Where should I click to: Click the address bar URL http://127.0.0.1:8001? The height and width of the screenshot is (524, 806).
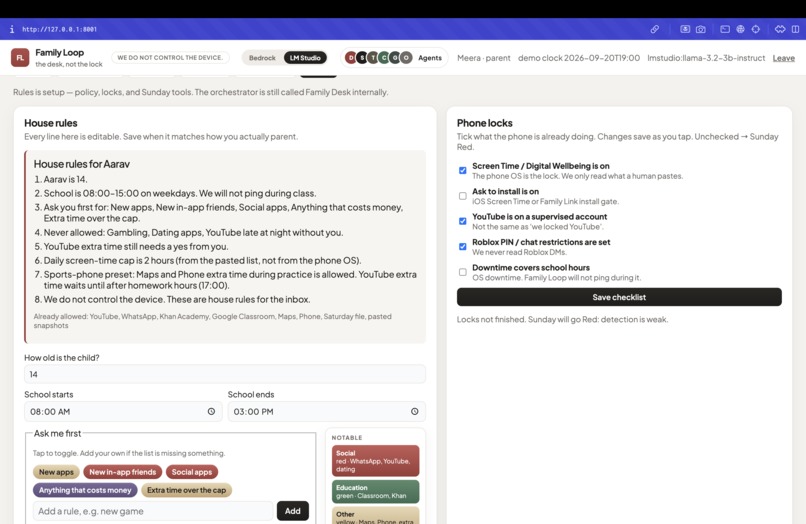(59, 29)
